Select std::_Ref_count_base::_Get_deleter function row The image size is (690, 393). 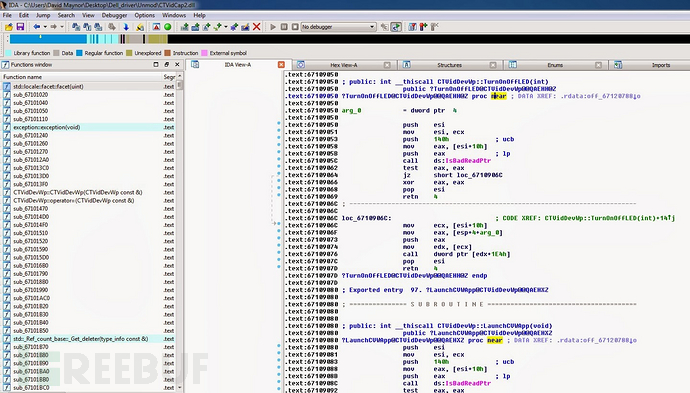click(x=88, y=339)
